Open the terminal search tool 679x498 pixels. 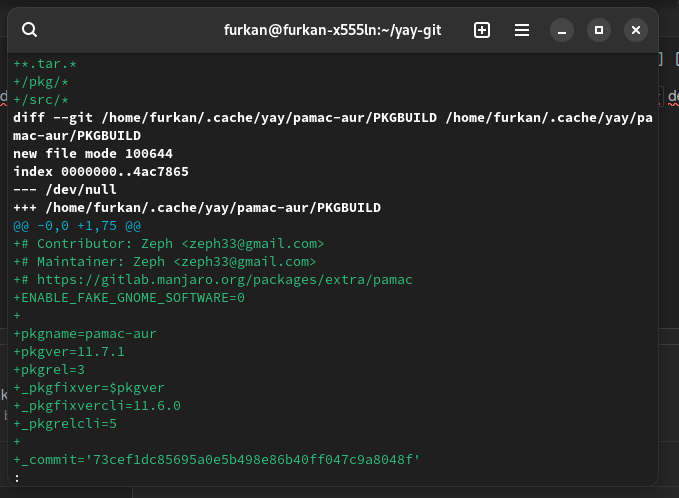(x=30, y=30)
